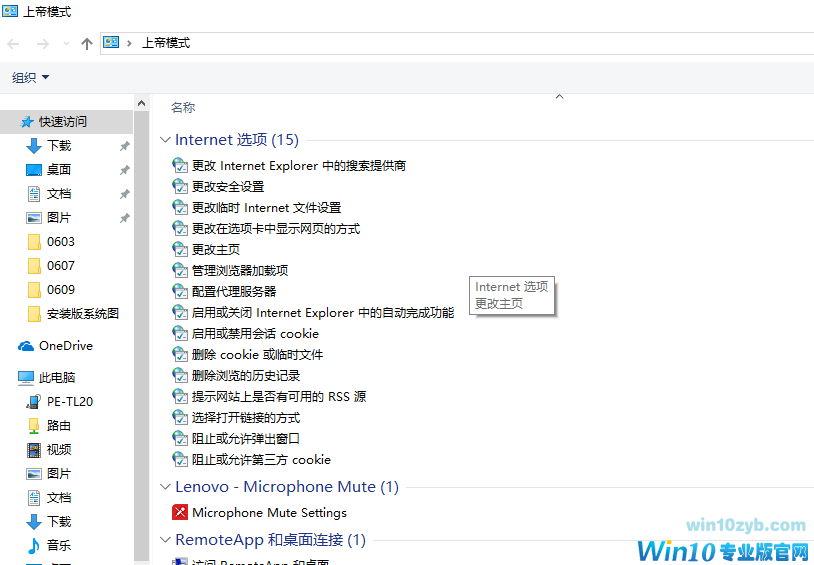
Task: Click icon next to 管理浏览器加载项
Action: [180, 271]
